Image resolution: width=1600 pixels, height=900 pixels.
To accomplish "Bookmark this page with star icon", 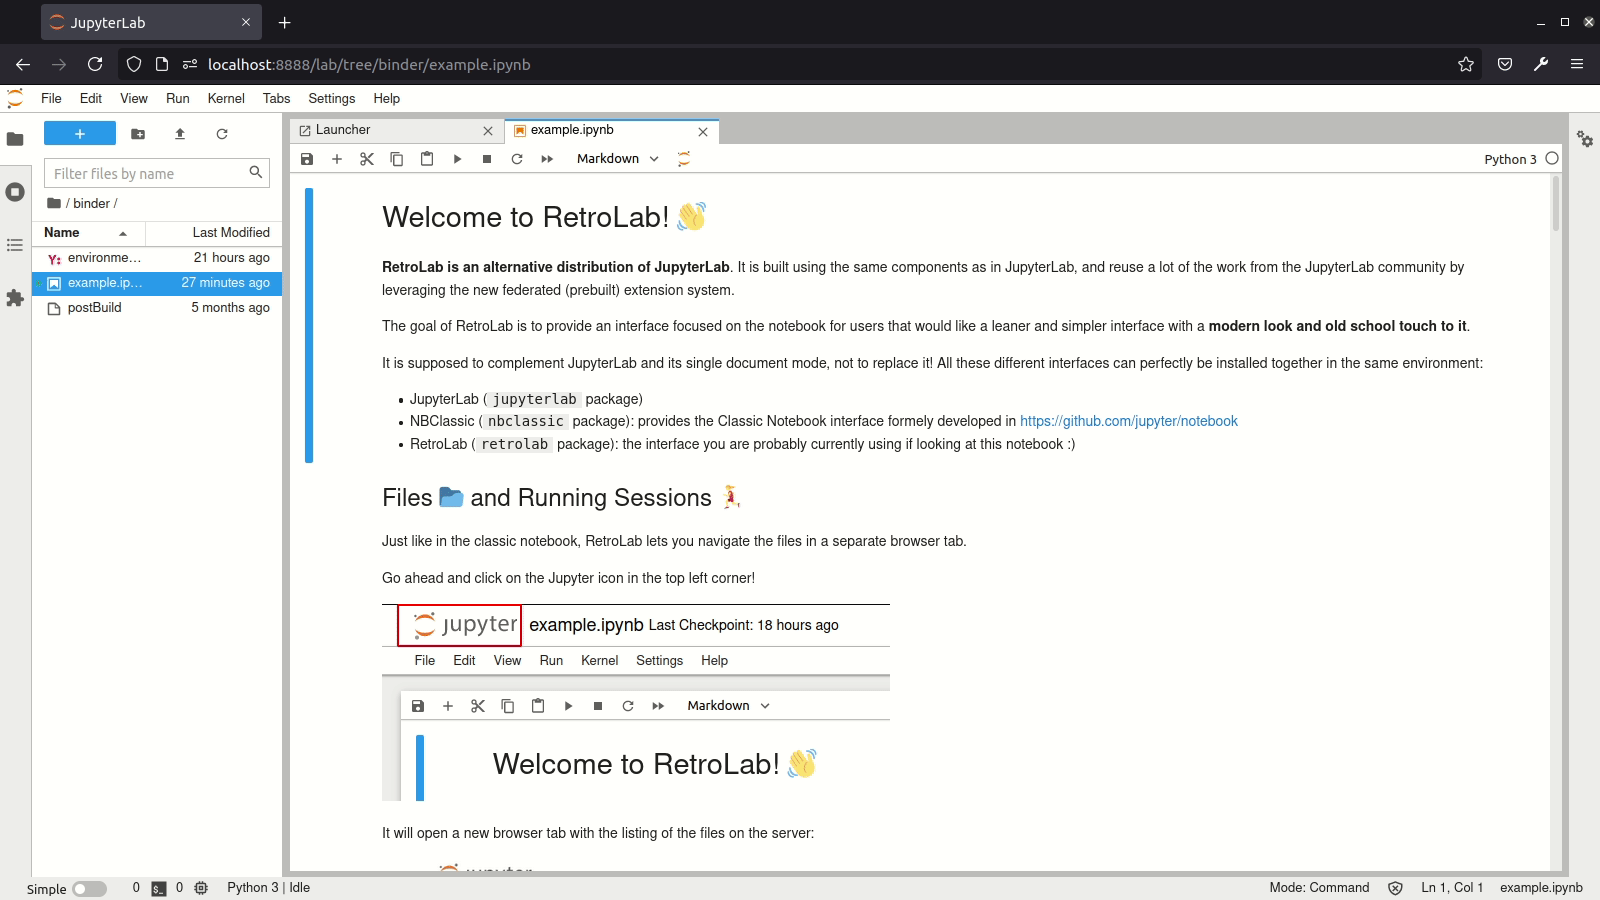I will pyautogui.click(x=1466, y=64).
